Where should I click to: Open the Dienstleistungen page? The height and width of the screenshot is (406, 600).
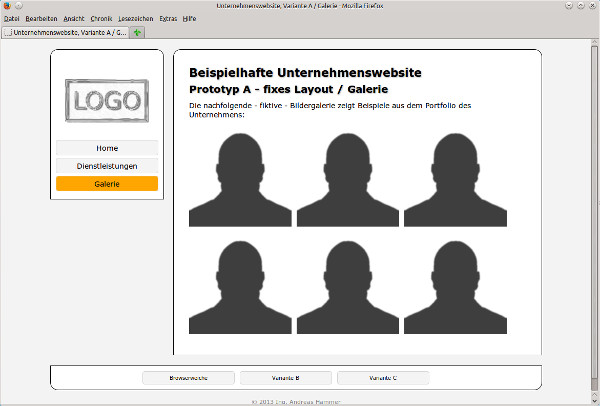107,166
